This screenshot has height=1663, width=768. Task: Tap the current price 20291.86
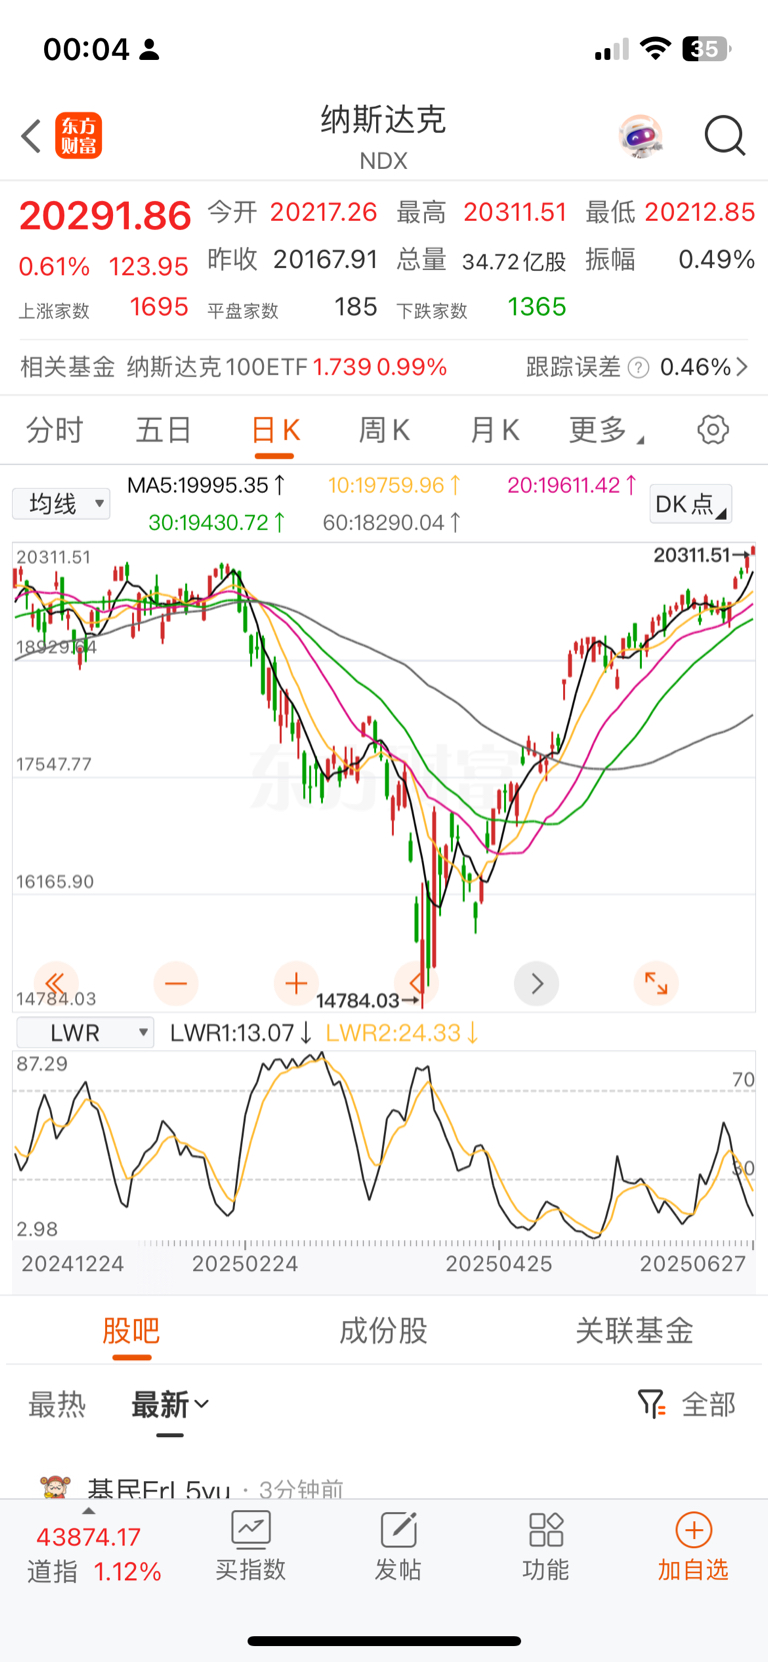tap(105, 216)
